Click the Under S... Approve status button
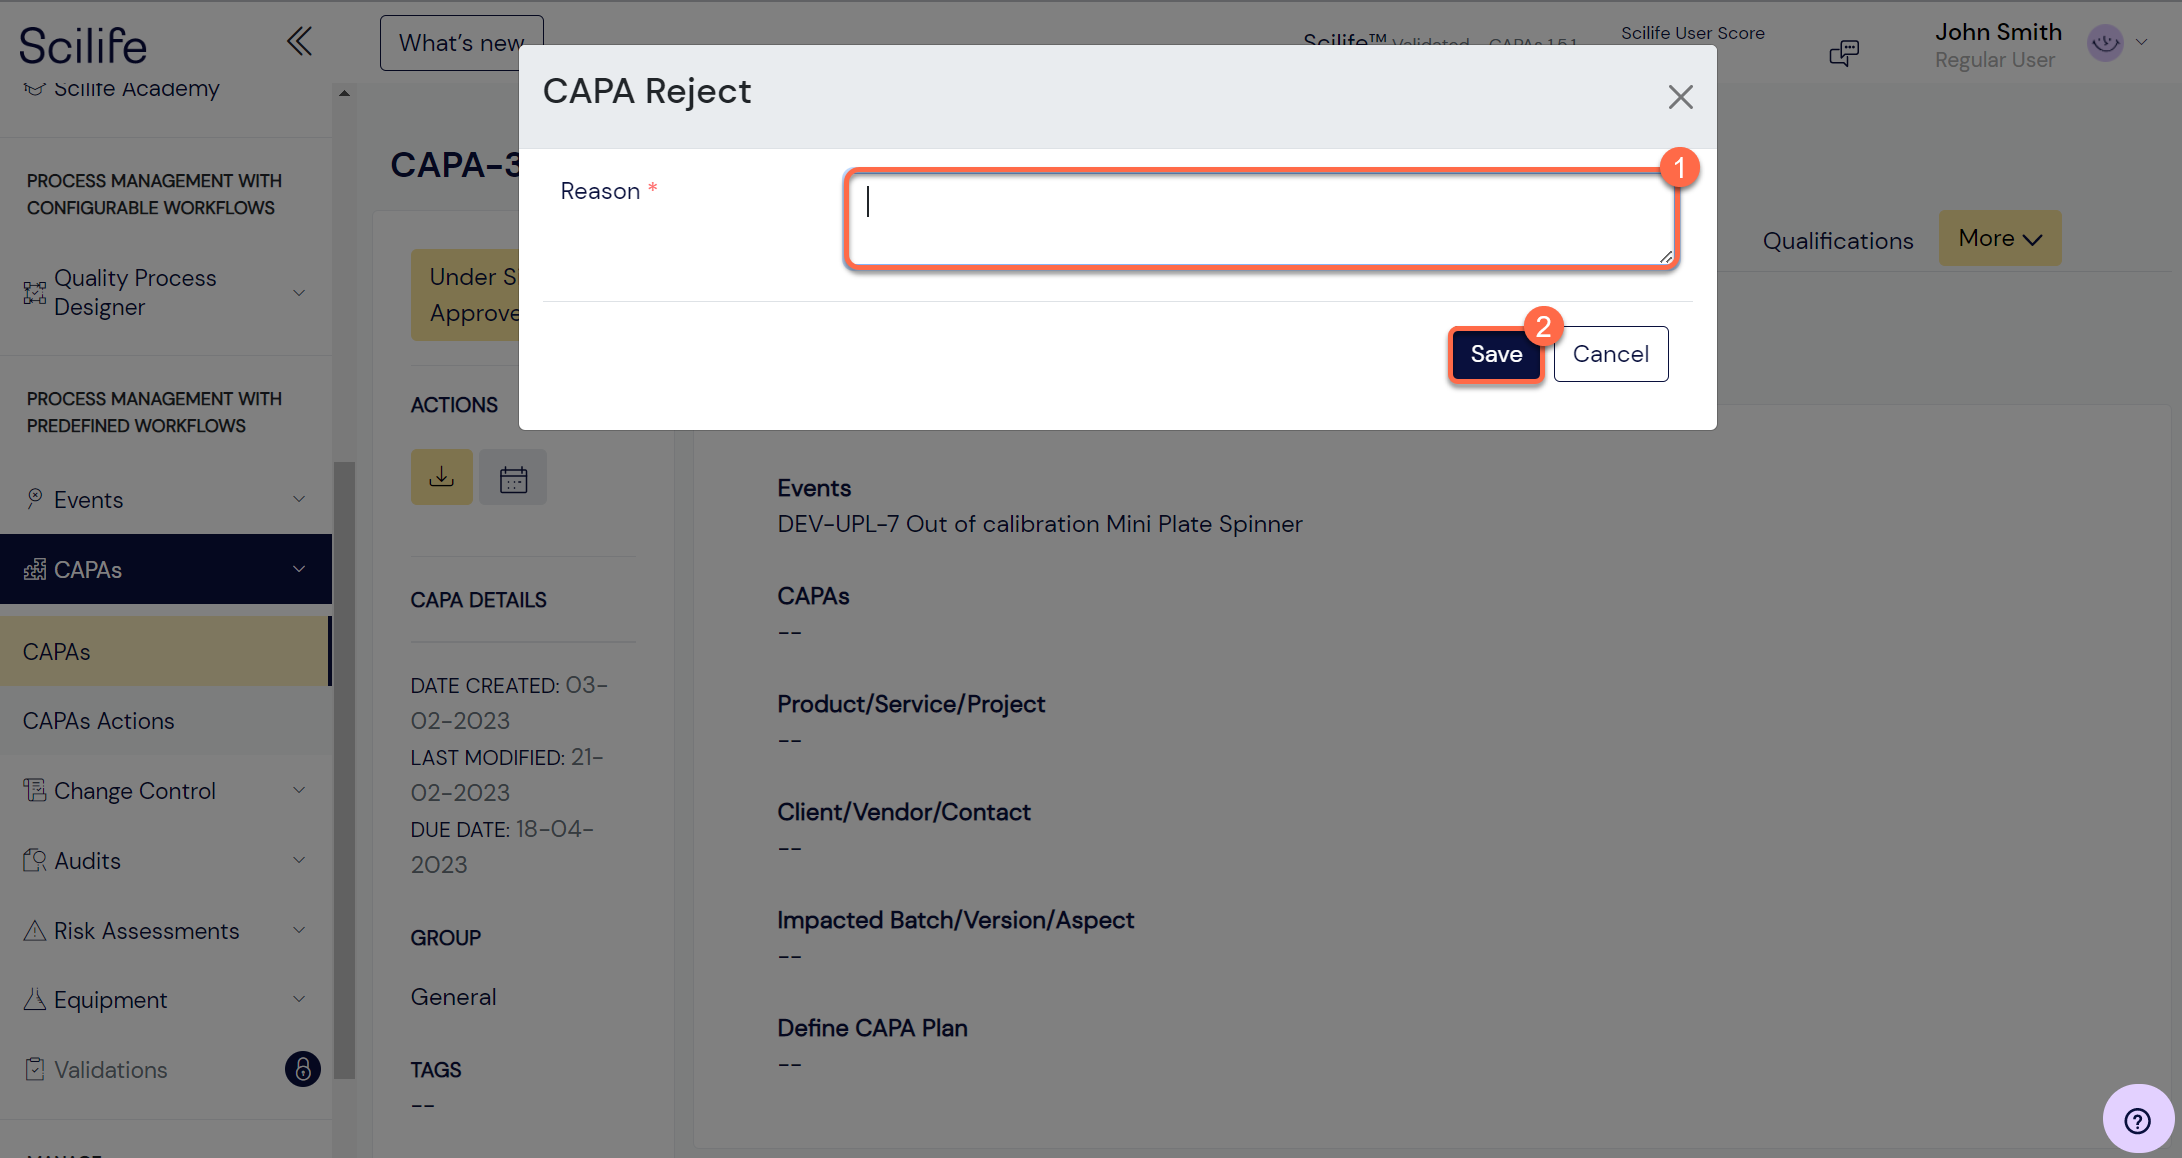2182x1158 pixels. tap(466, 295)
